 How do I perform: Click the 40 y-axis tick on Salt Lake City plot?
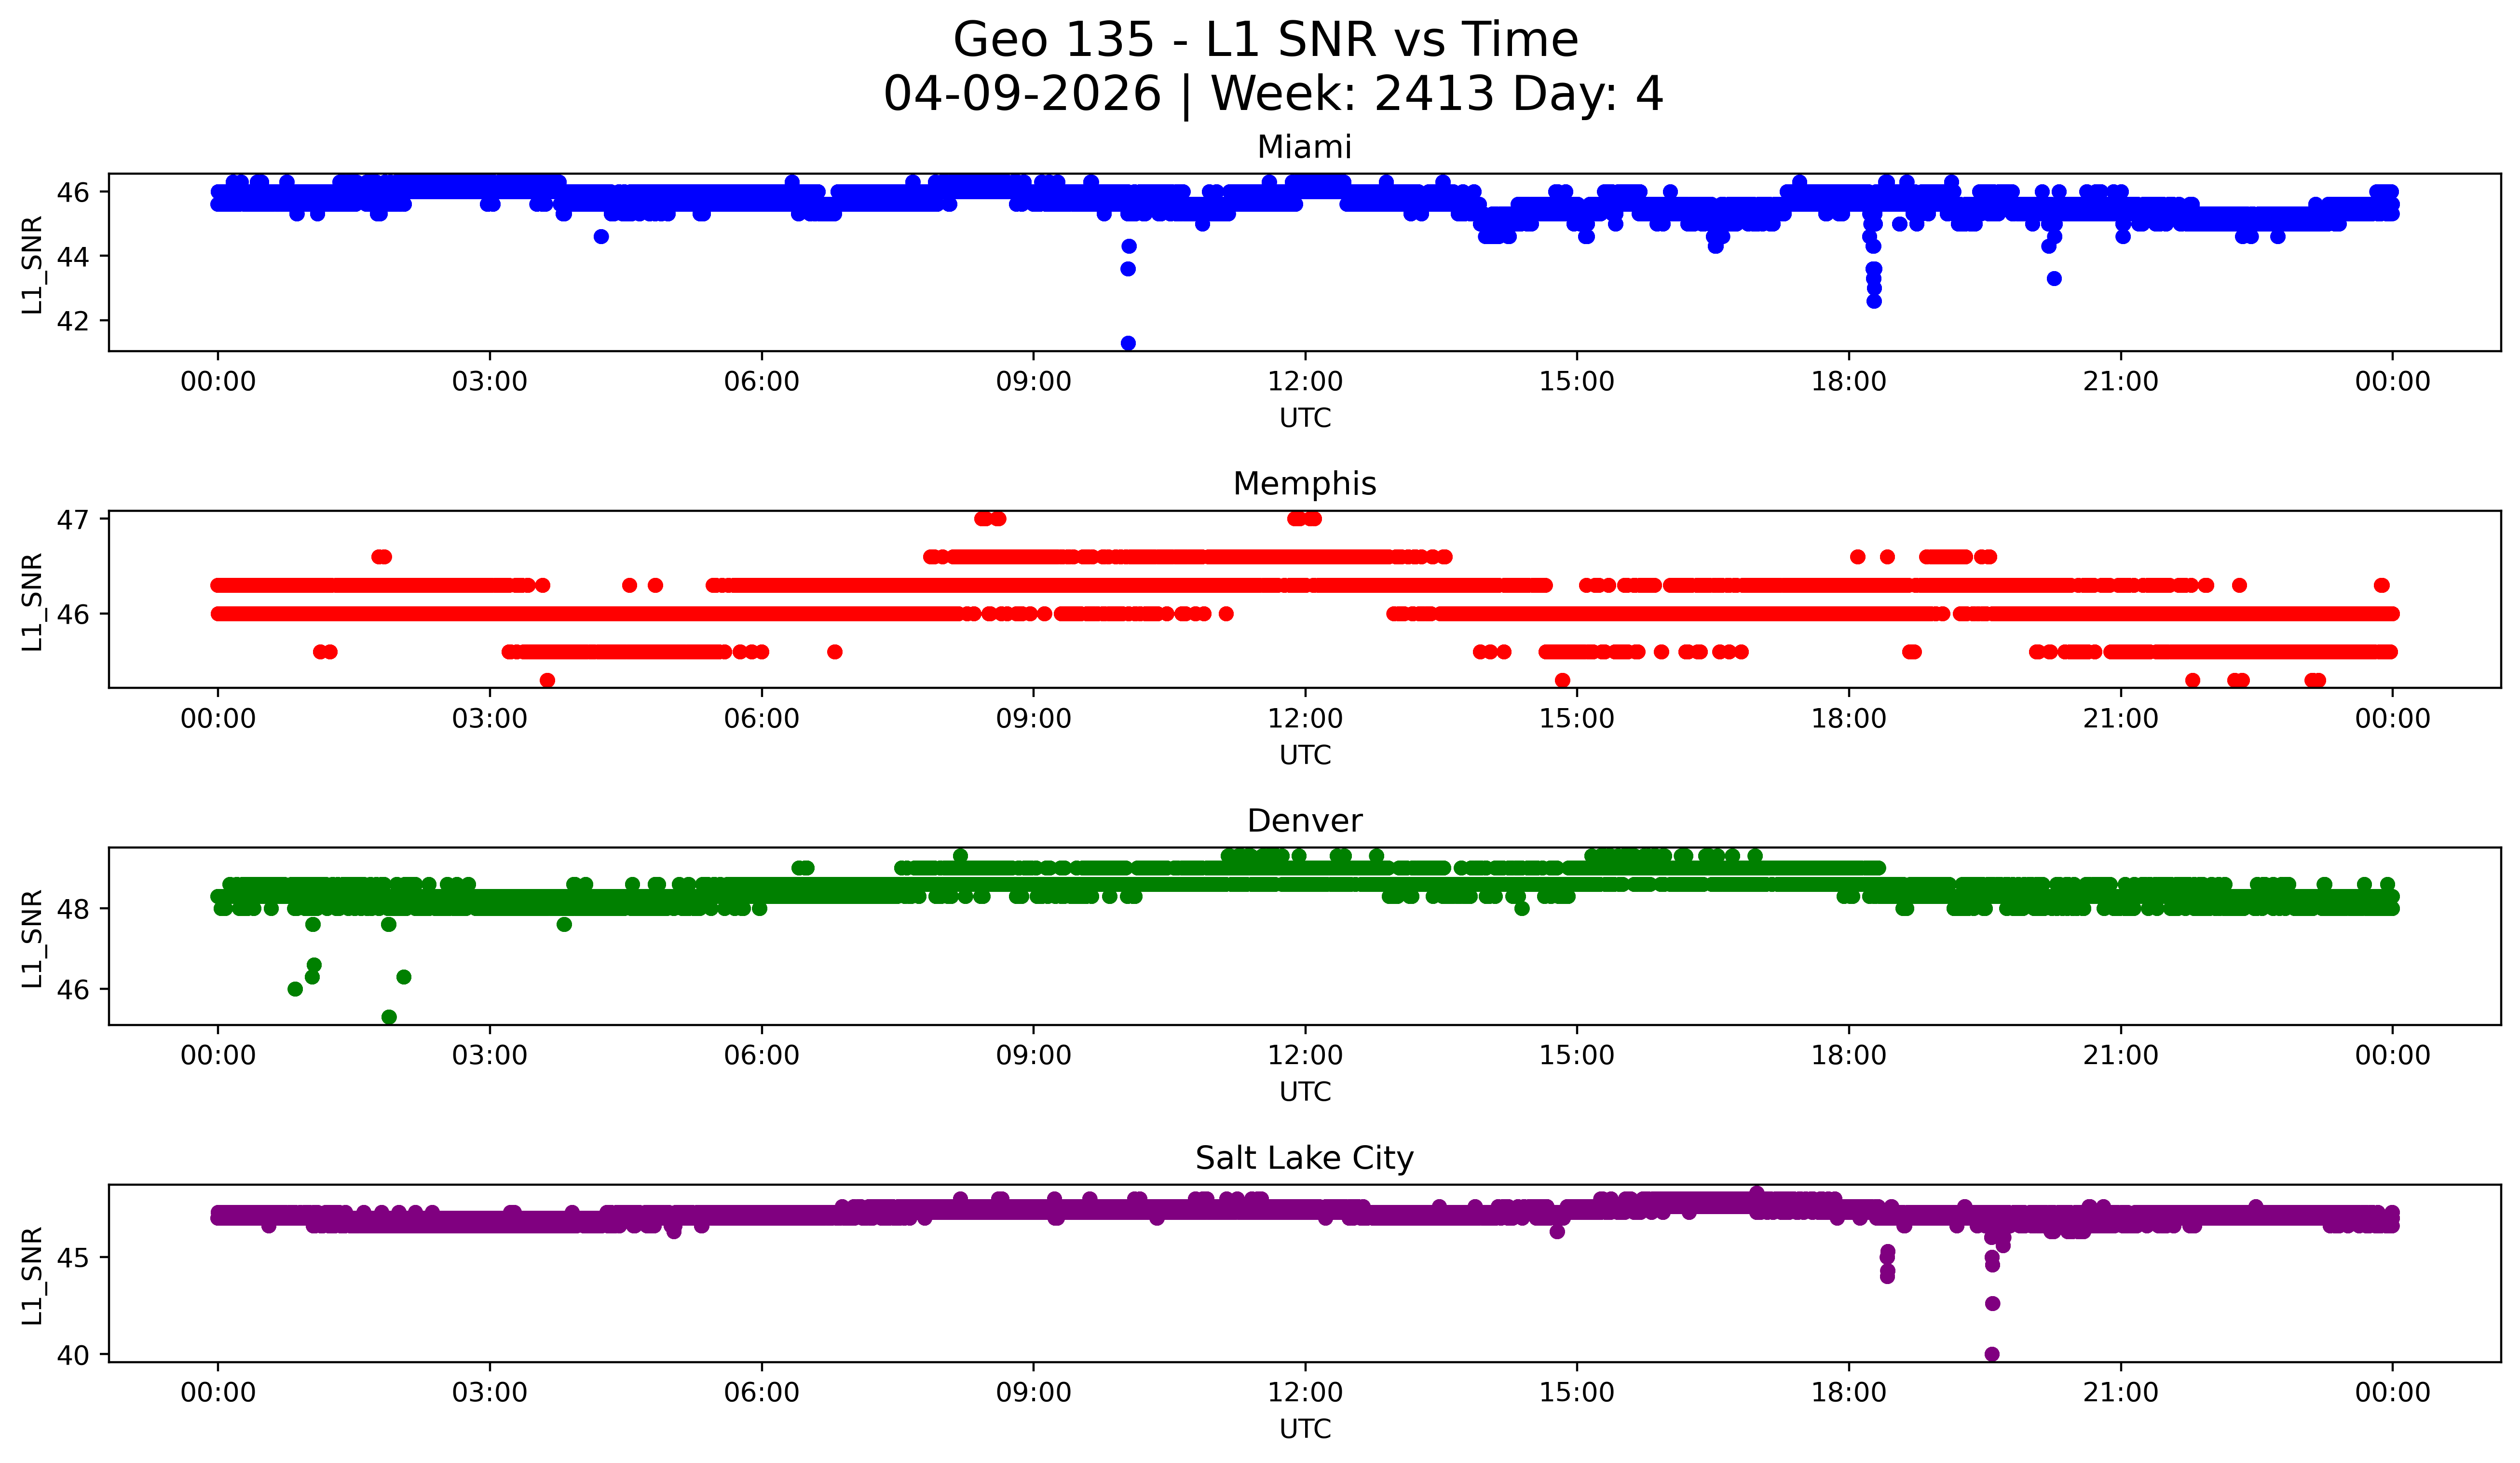[x=74, y=1355]
